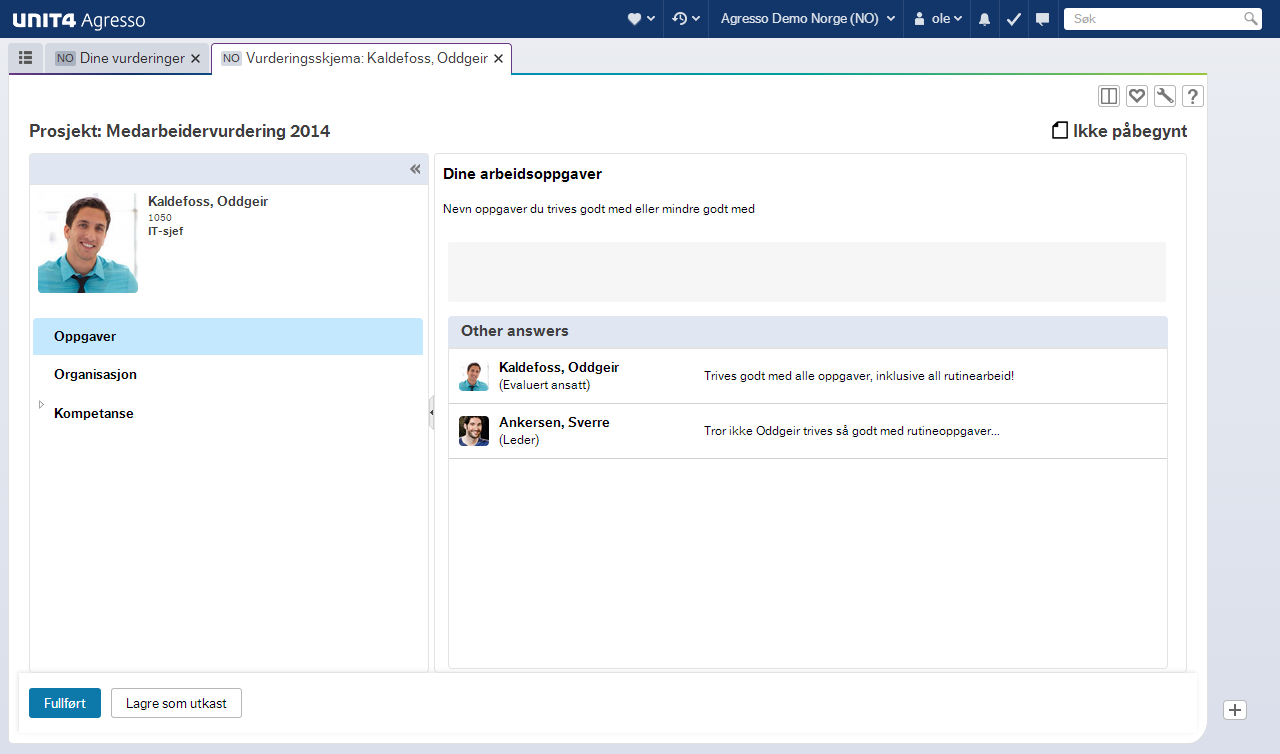Image resolution: width=1280 pixels, height=754 pixels.
Task: Select Oppgaver section
Action: pyautogui.click(x=228, y=337)
